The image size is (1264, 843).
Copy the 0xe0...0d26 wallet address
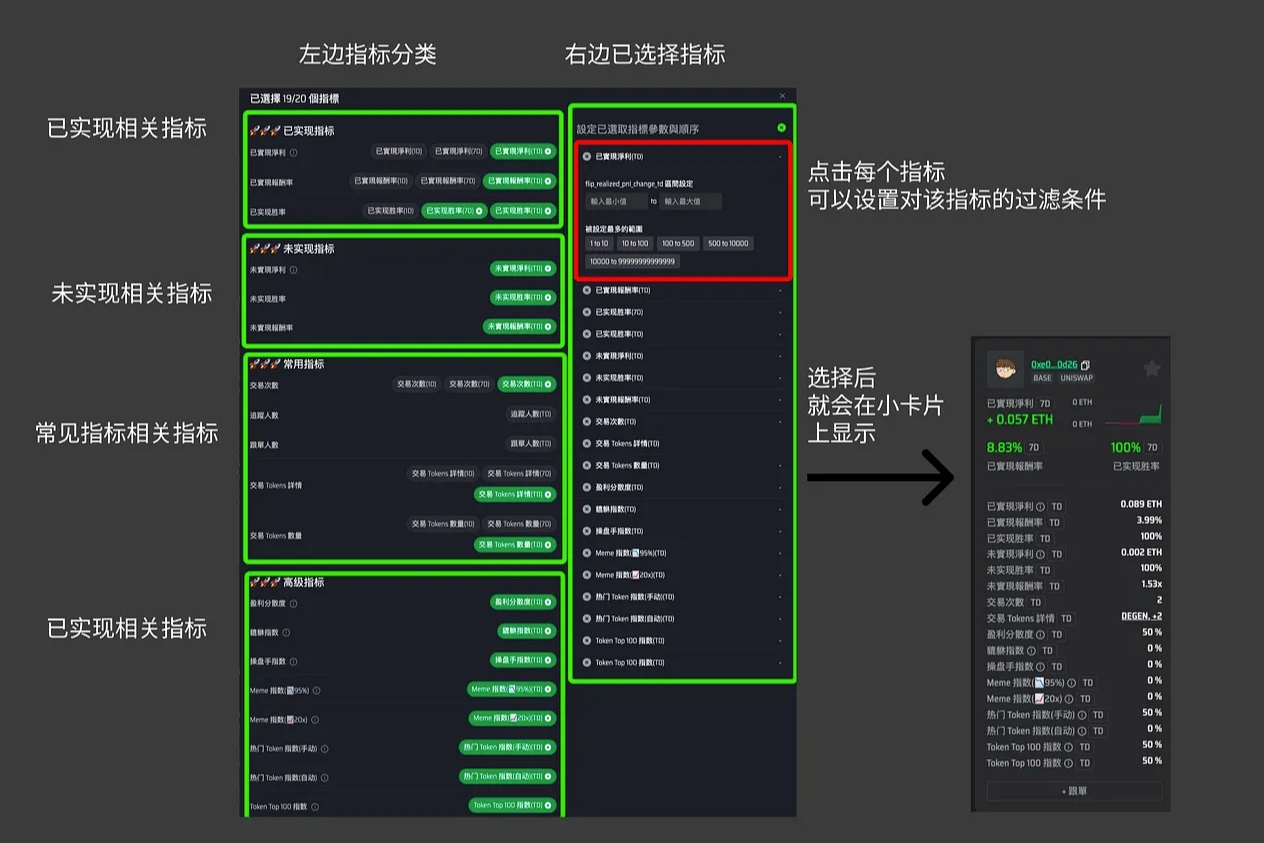pyautogui.click(x=1086, y=365)
